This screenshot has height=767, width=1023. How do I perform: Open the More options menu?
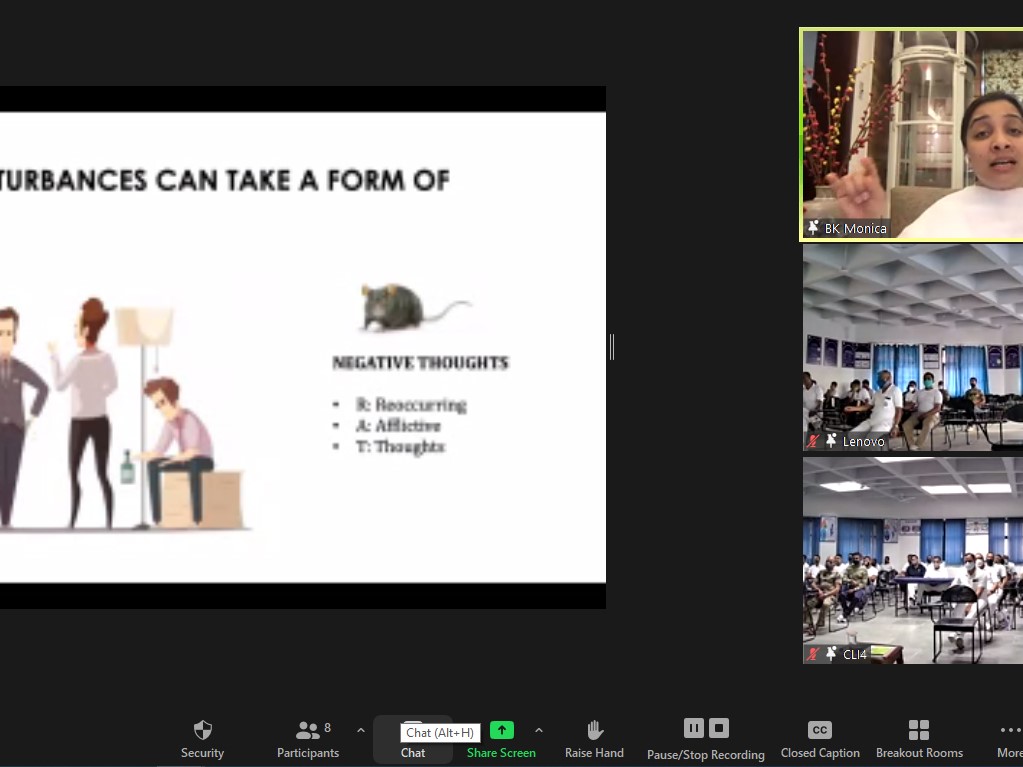pyautogui.click(x=1008, y=738)
